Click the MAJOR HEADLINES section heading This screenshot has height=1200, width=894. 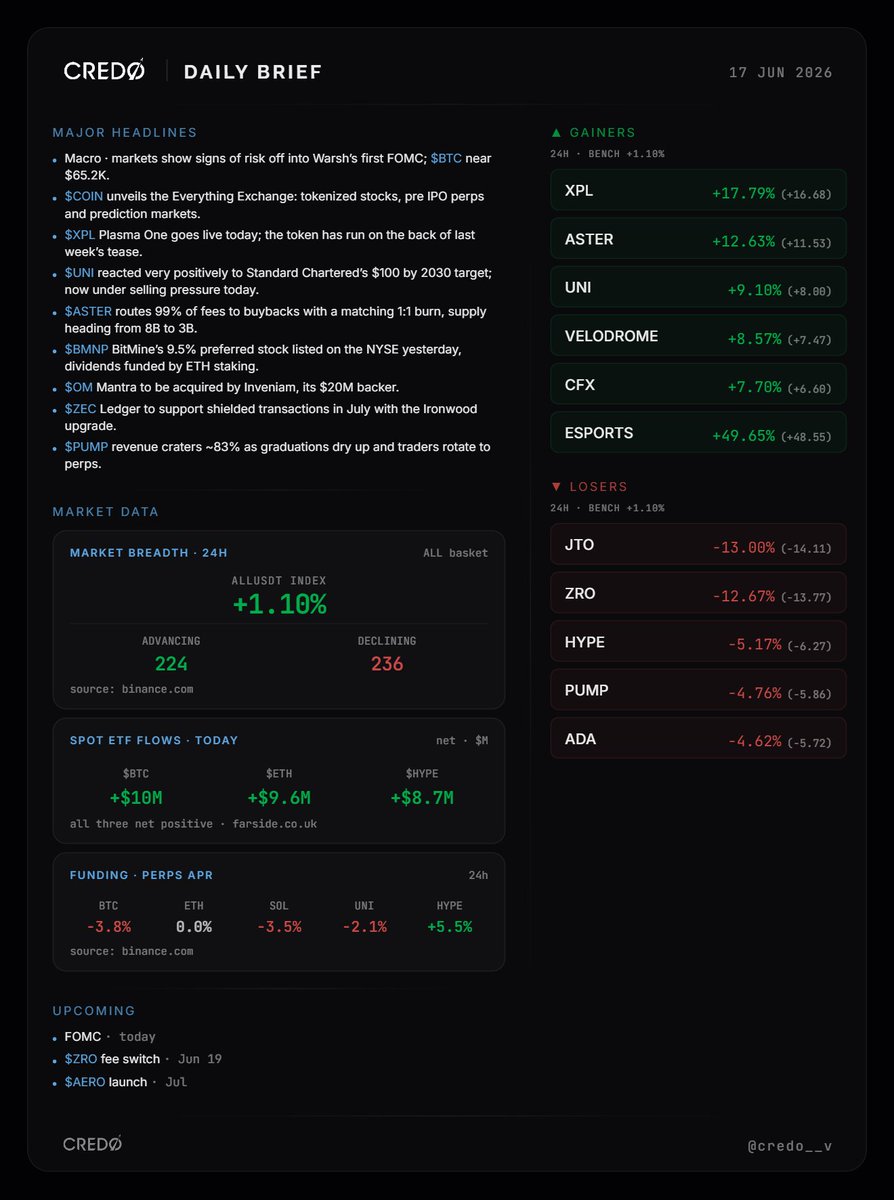(x=125, y=133)
